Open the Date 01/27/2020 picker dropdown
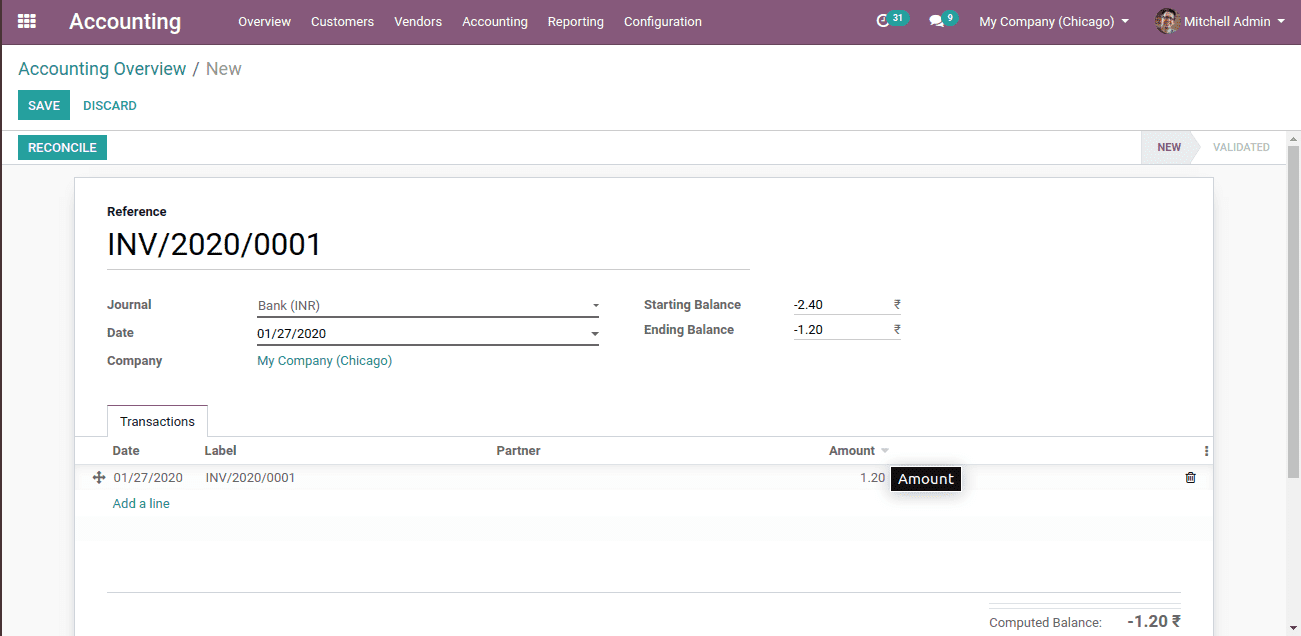 tap(595, 334)
